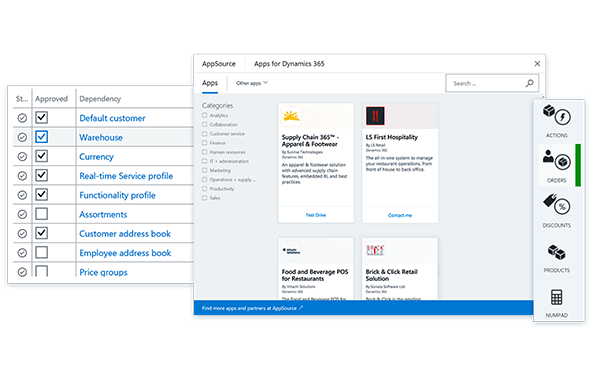The image size is (594, 366).
Task: Open the Default customer dependency link
Action: tap(112, 118)
